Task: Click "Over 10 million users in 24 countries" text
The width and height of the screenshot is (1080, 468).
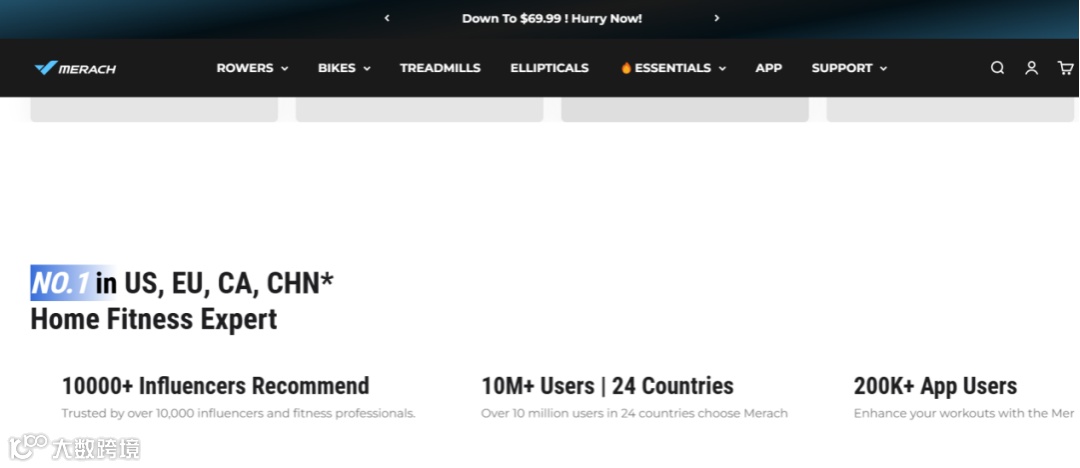Action: coord(634,414)
